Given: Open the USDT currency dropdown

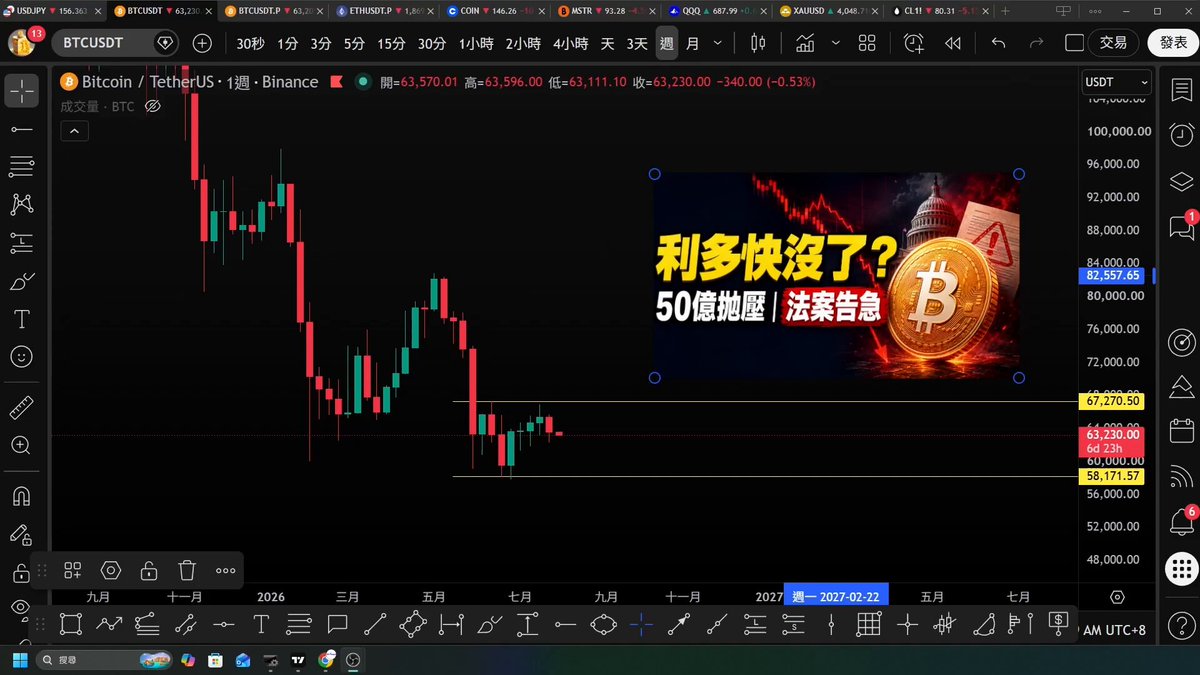Looking at the screenshot, I should click(1117, 83).
